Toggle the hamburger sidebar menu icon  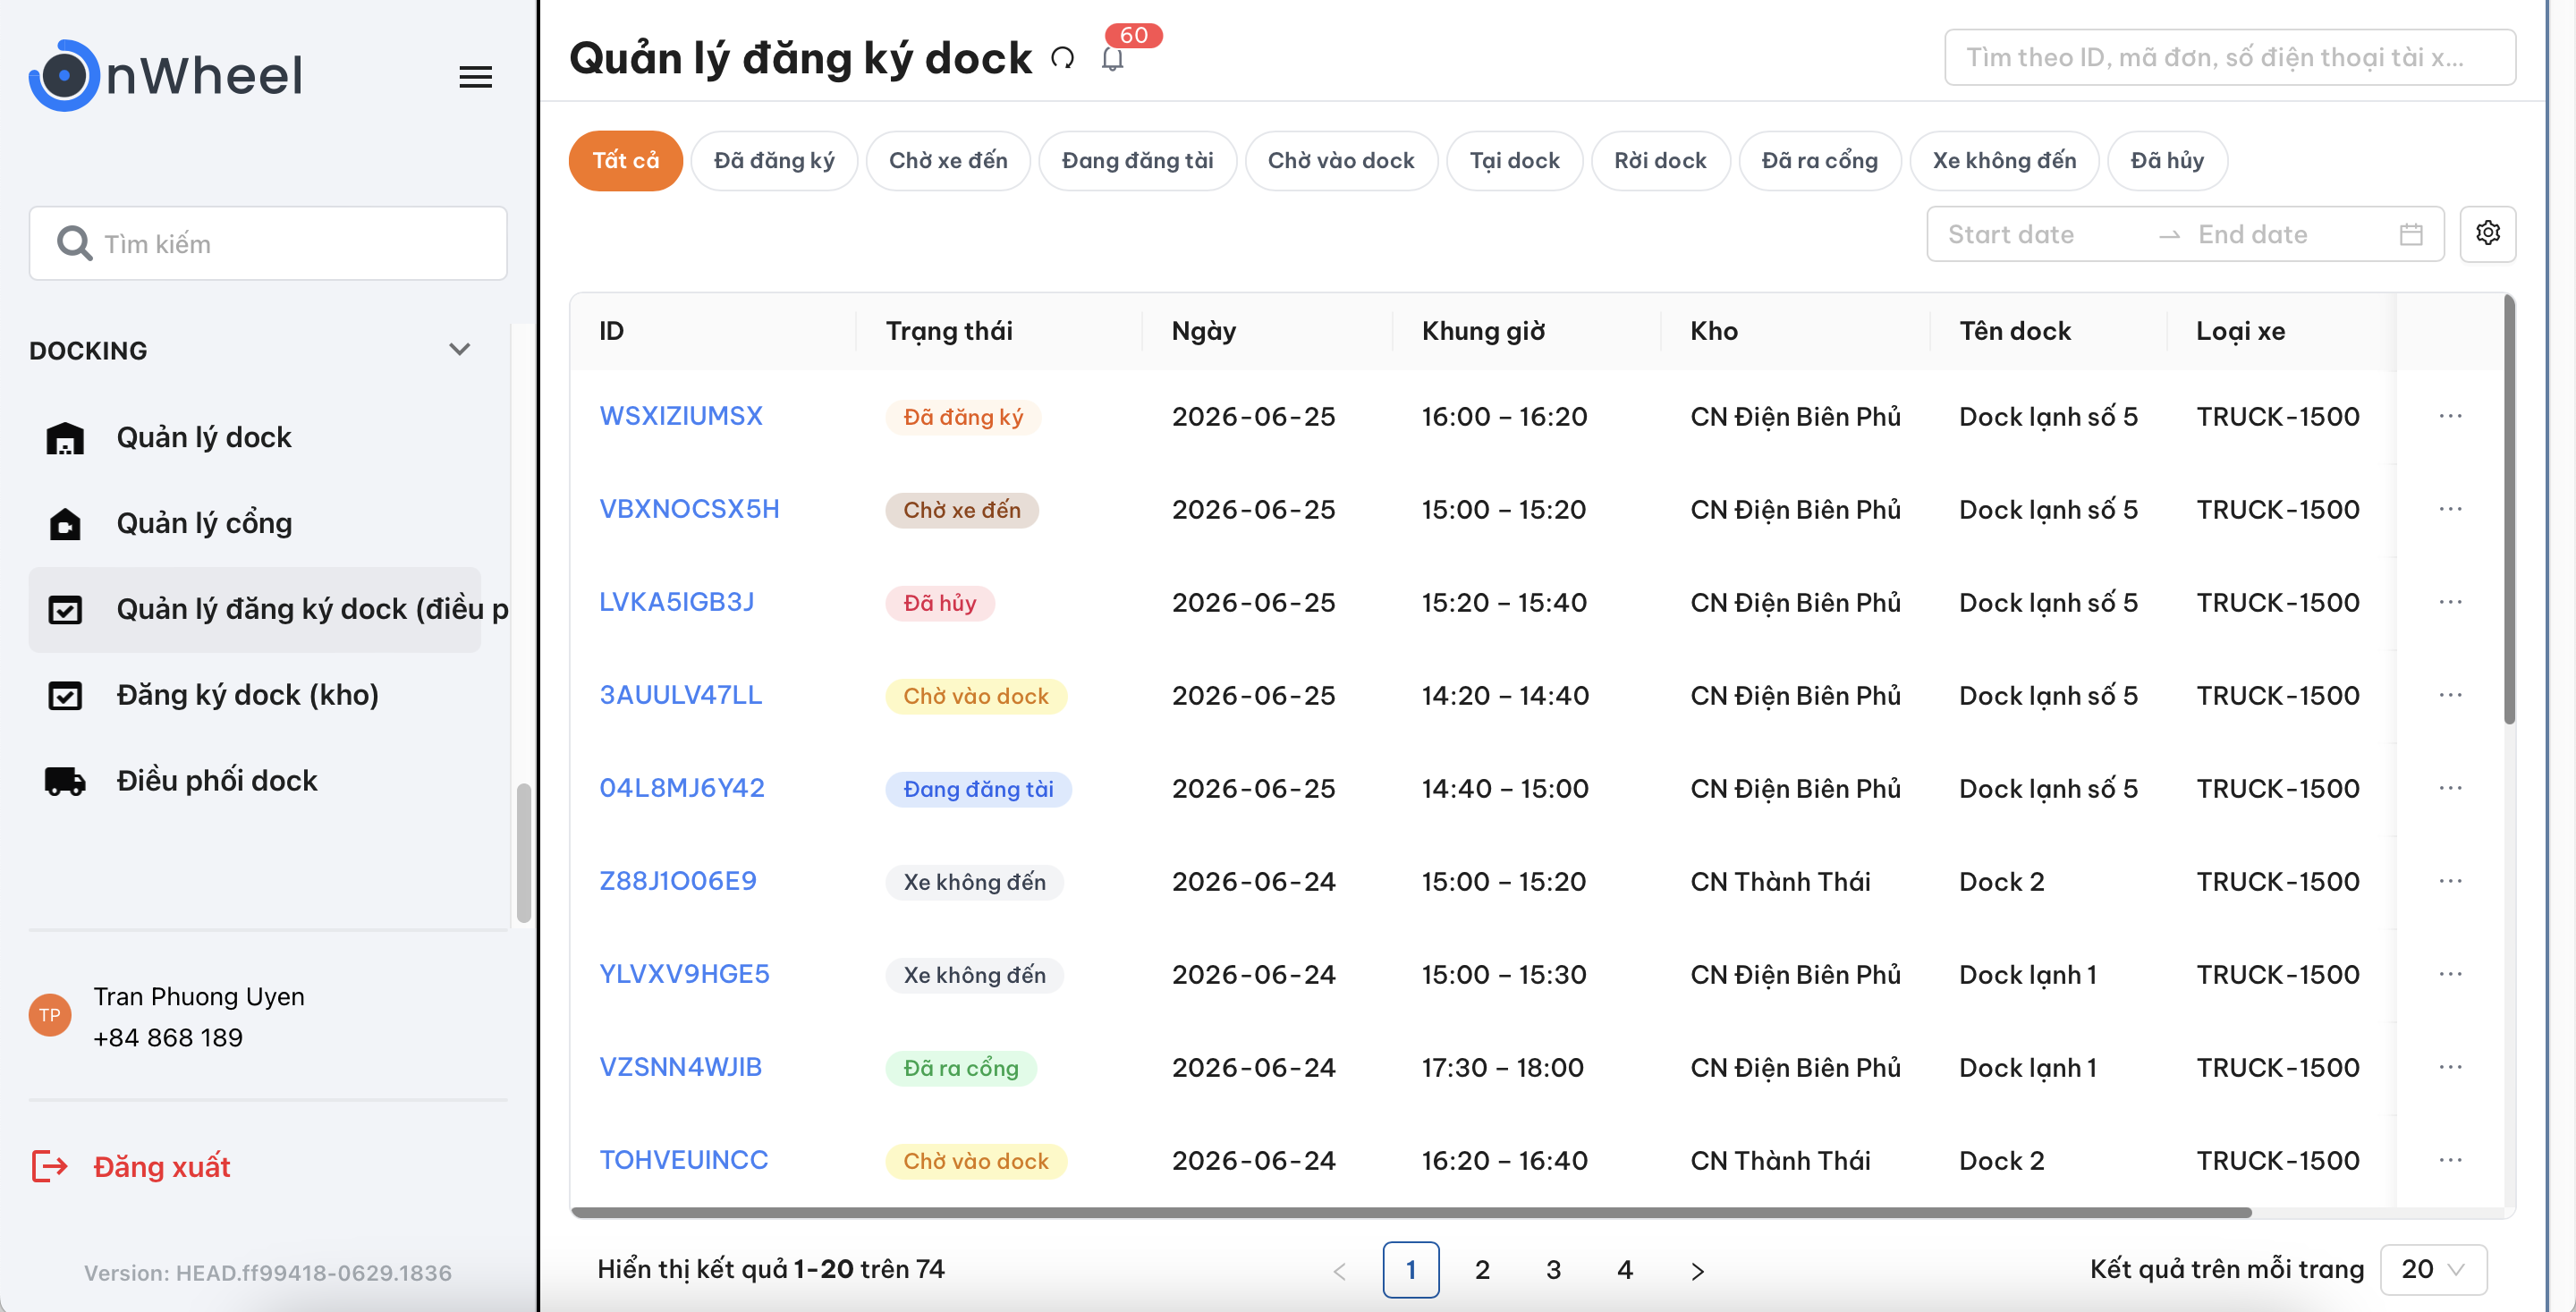pyautogui.click(x=475, y=77)
